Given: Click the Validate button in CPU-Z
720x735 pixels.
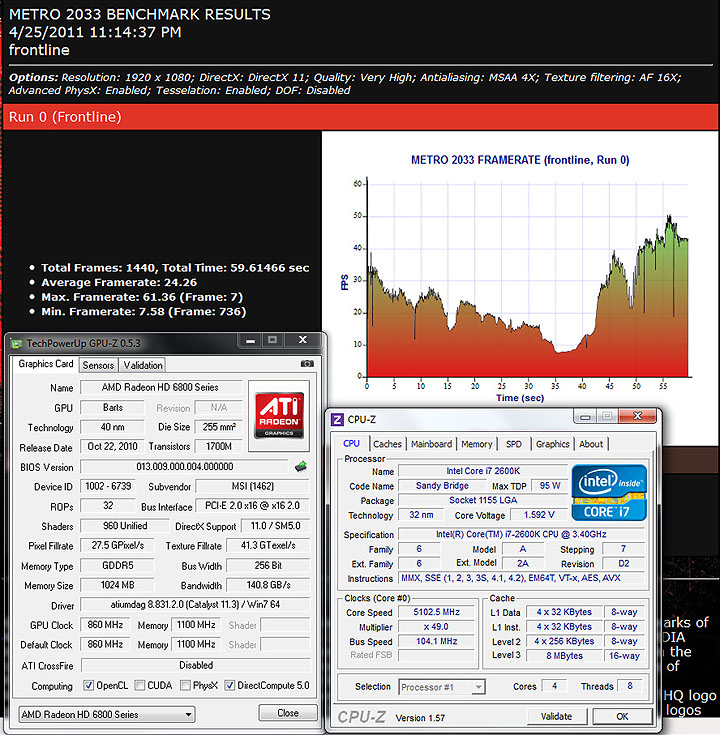Looking at the screenshot, I should coord(556,716).
